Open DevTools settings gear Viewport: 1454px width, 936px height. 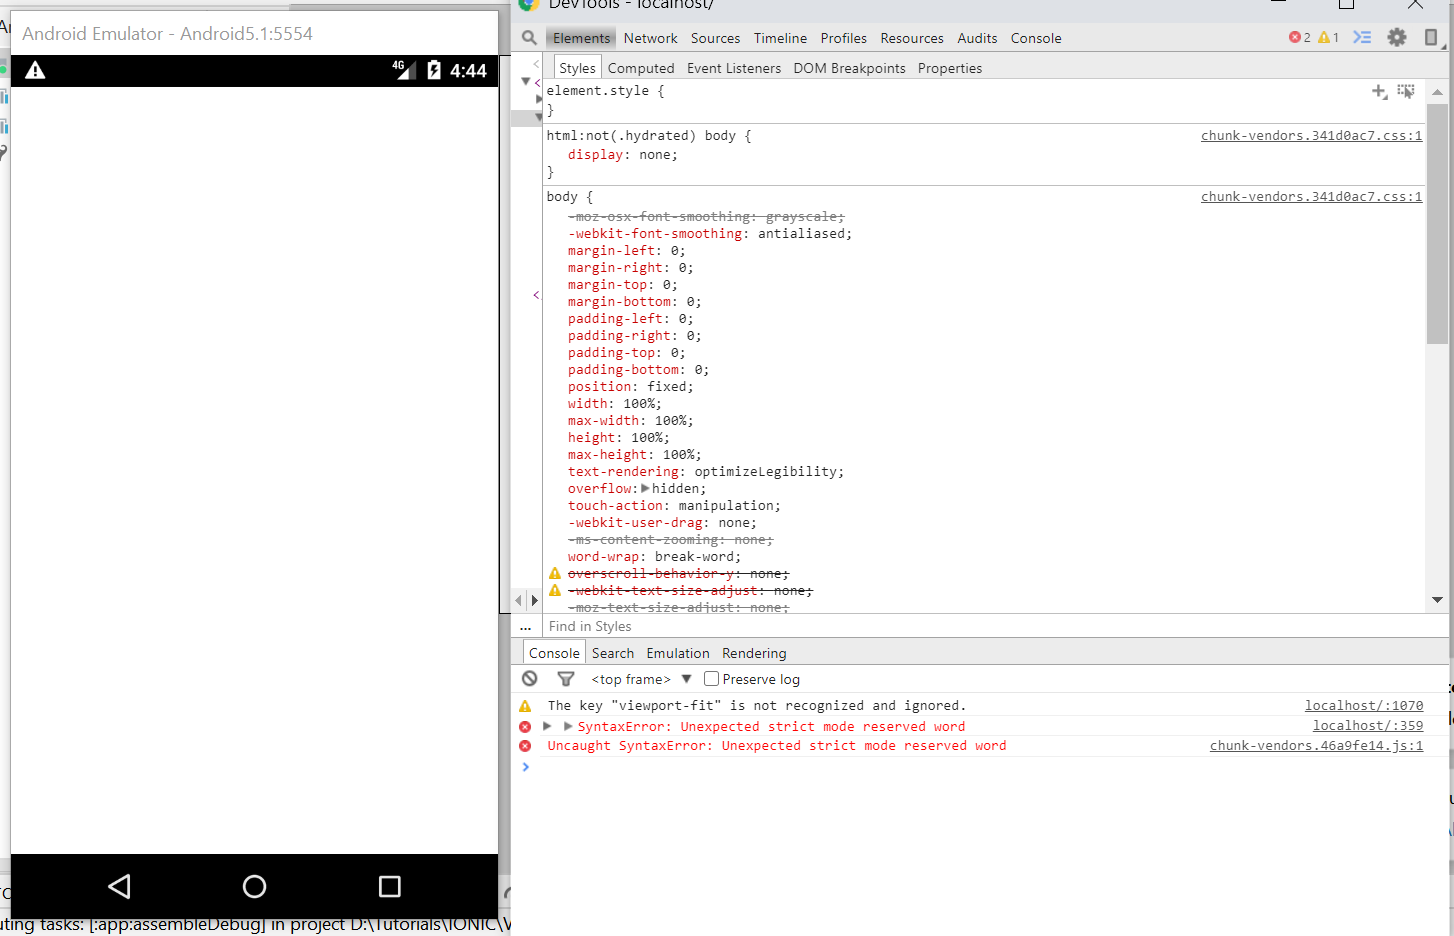[1397, 38]
